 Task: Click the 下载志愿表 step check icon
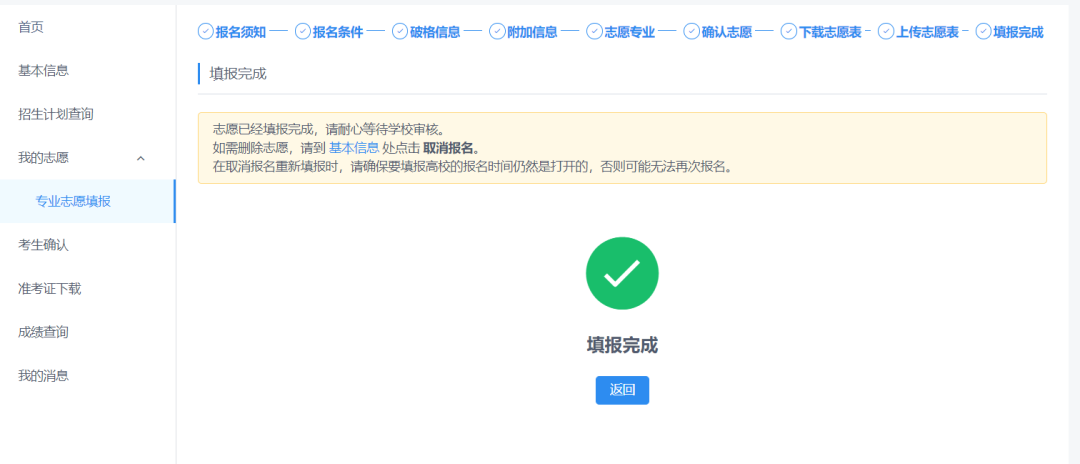tap(788, 32)
